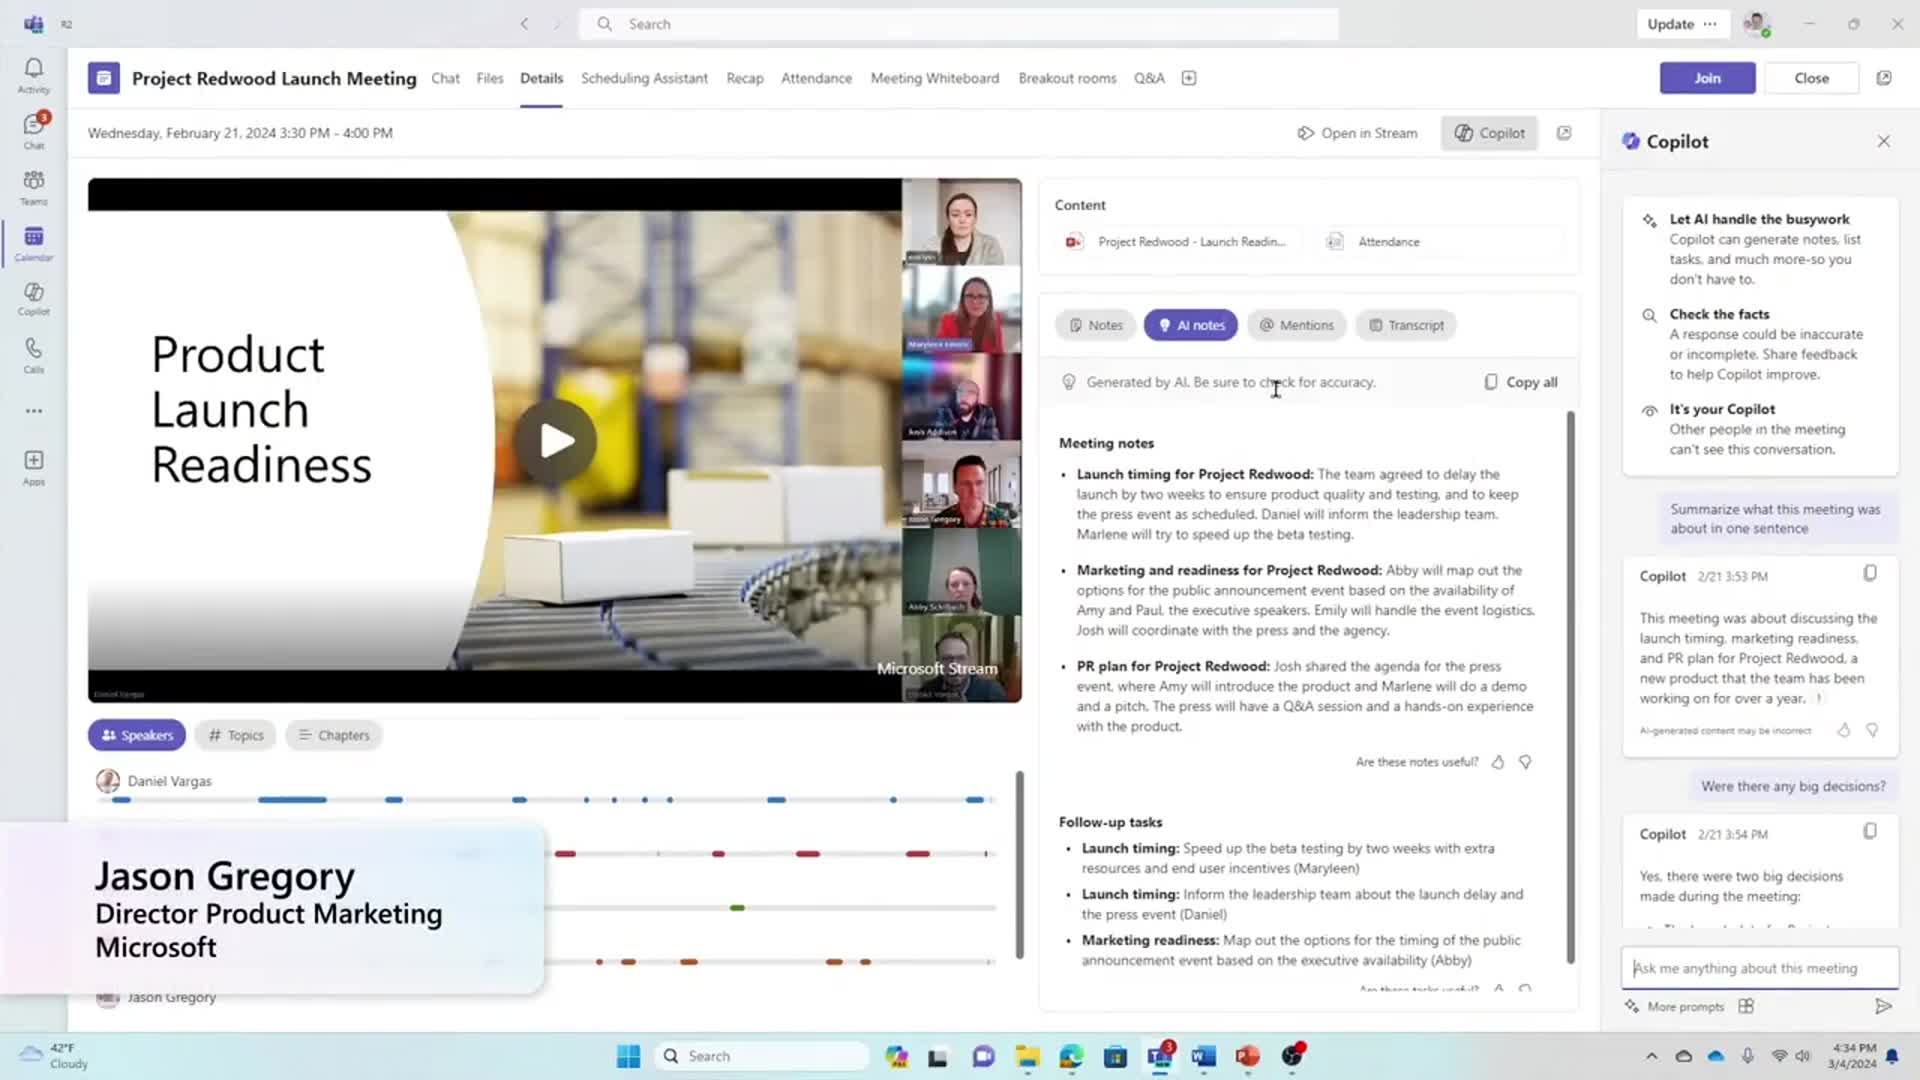Open Calendar in left sidebar
The image size is (1920, 1080).
(34, 243)
